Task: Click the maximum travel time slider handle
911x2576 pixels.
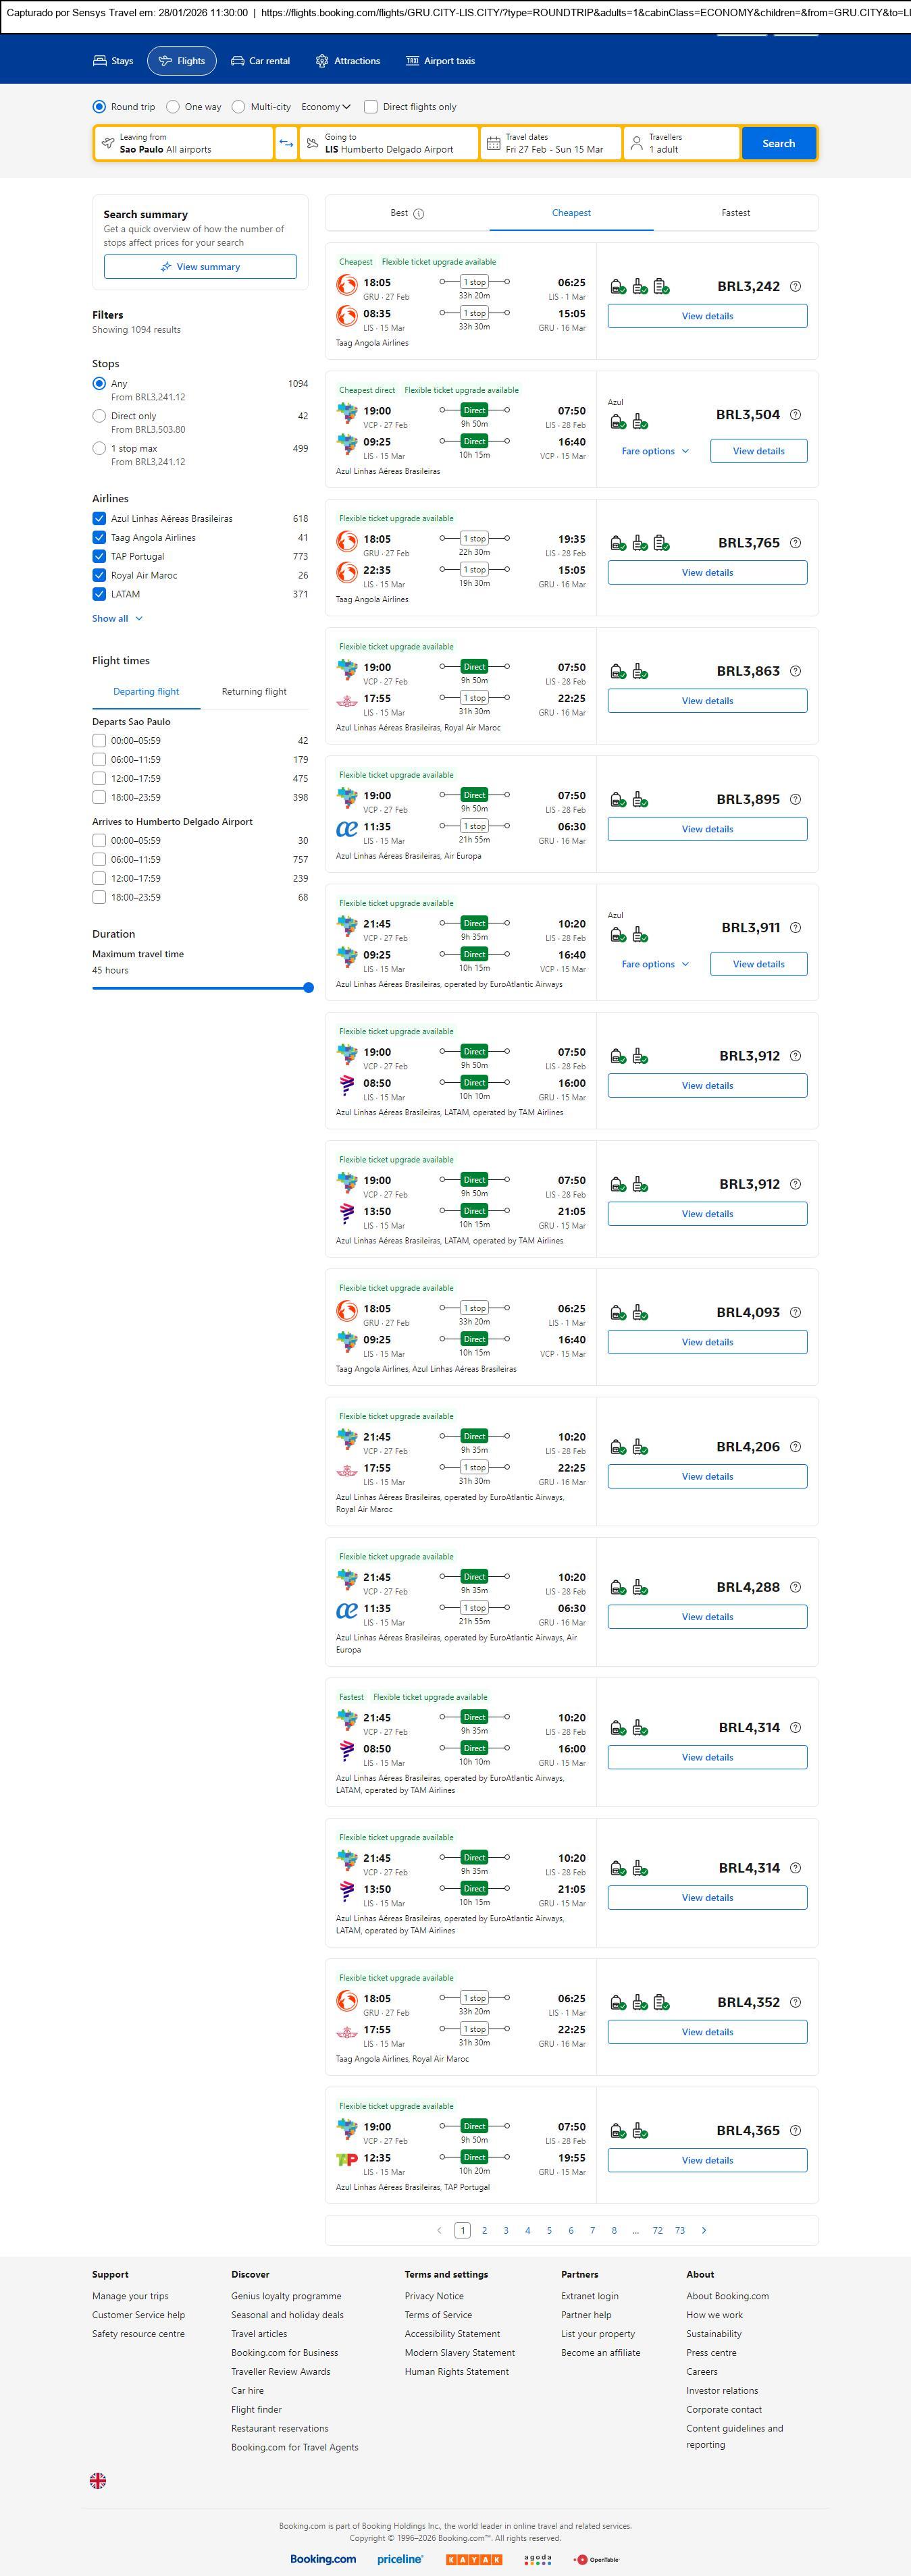Action: (308, 987)
